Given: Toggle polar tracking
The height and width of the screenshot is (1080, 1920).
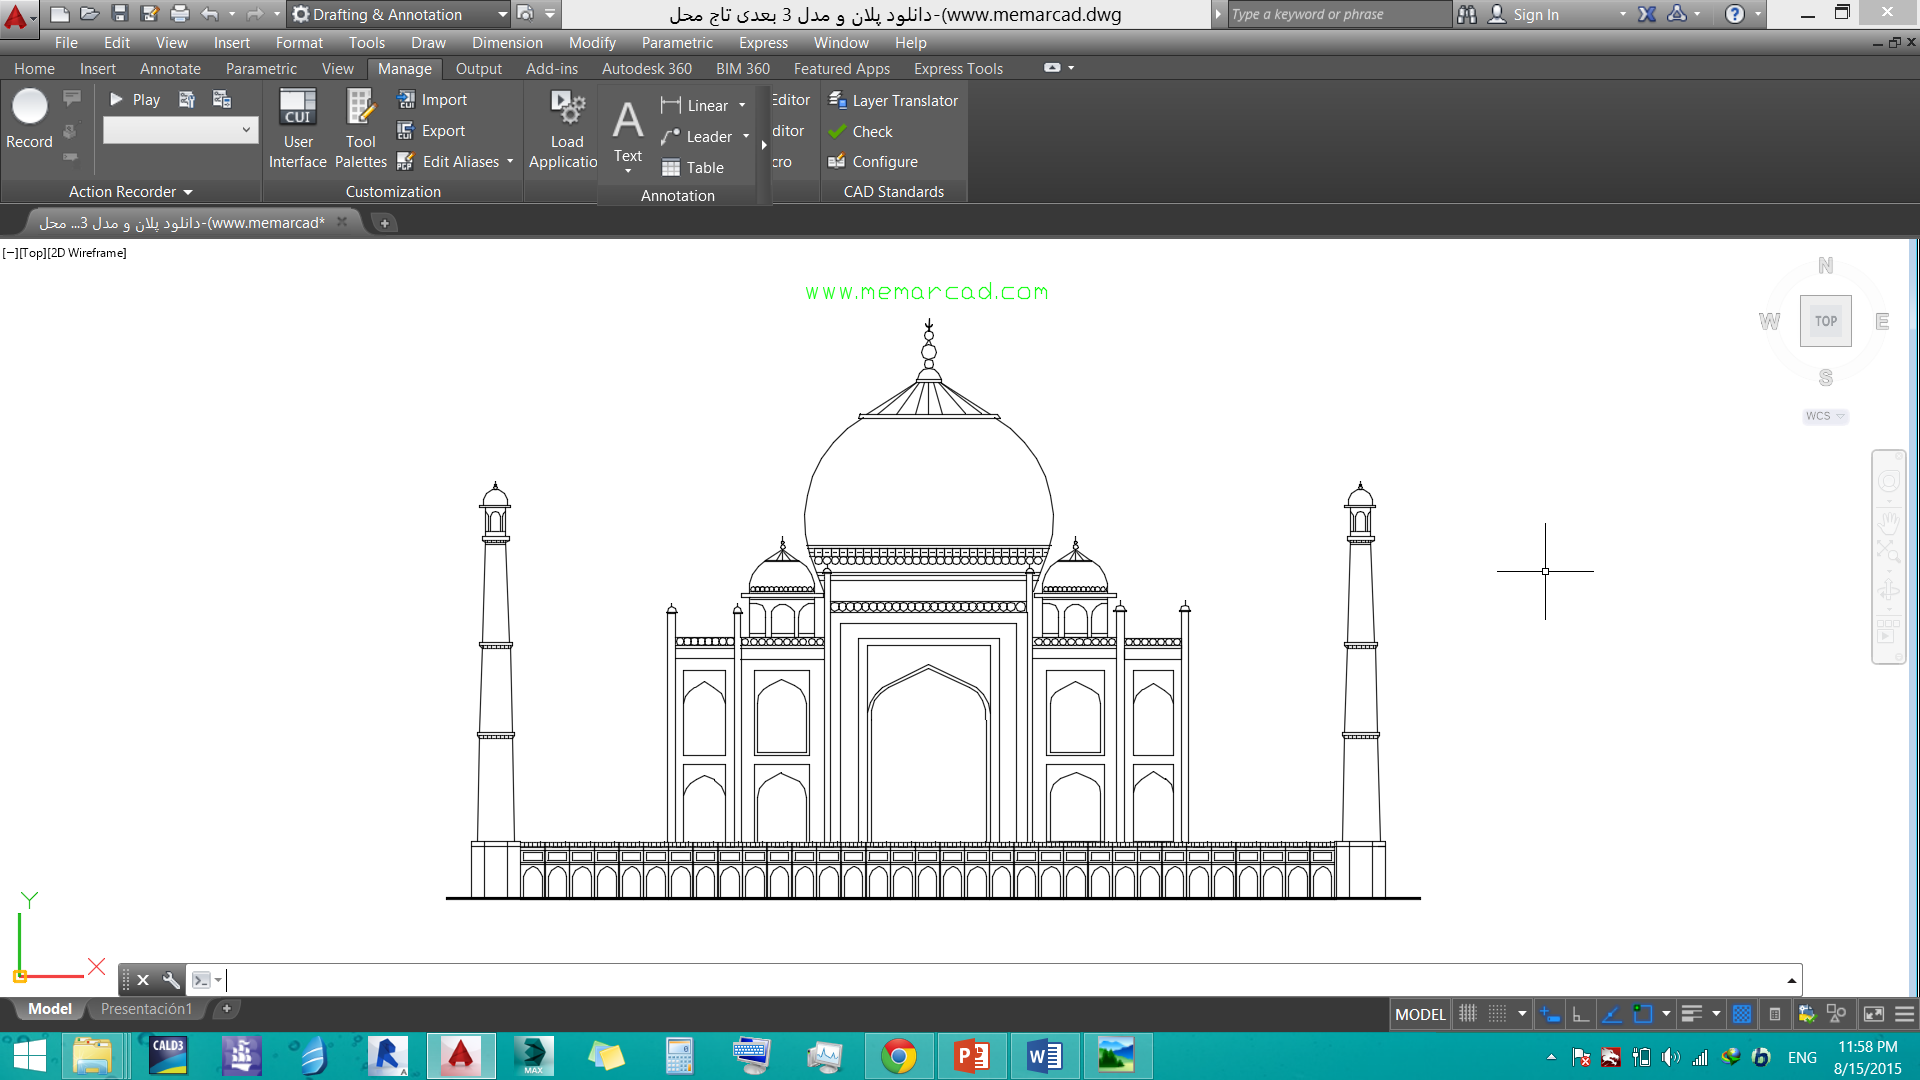Looking at the screenshot, I should click(1611, 1014).
